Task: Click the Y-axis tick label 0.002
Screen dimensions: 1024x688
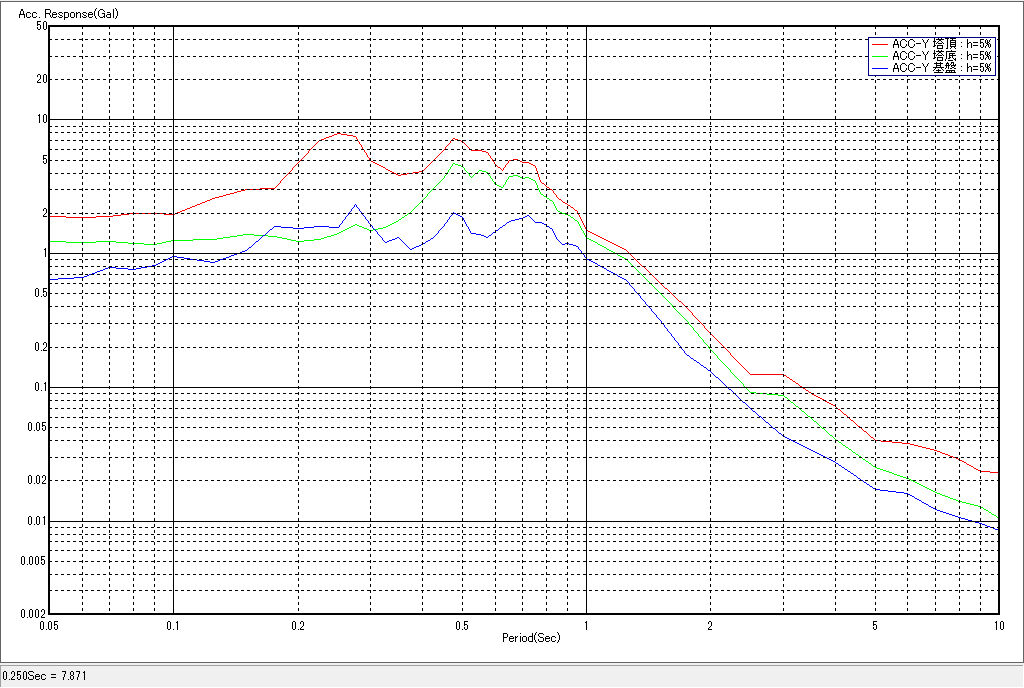Action: click(x=35, y=614)
